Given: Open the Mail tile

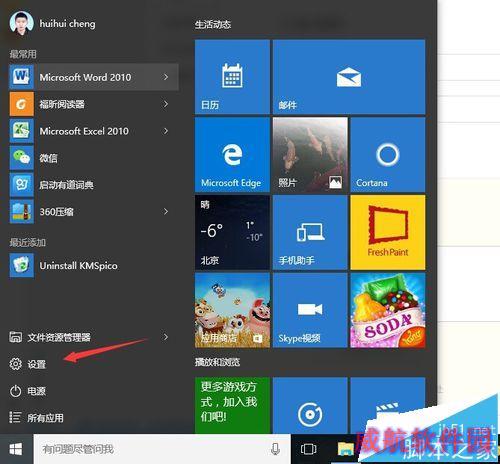Looking at the screenshot, I should 349,77.
